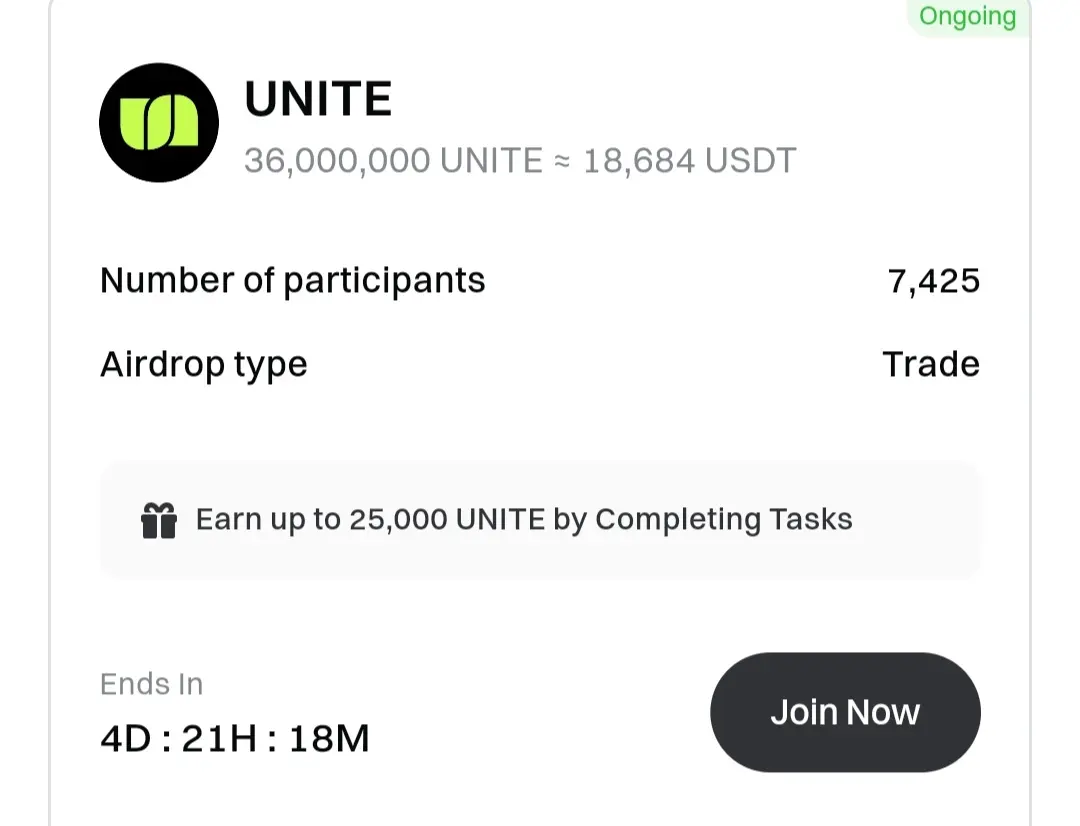Click the 7,425 participants count
This screenshot has width=1080, height=826.
click(933, 281)
